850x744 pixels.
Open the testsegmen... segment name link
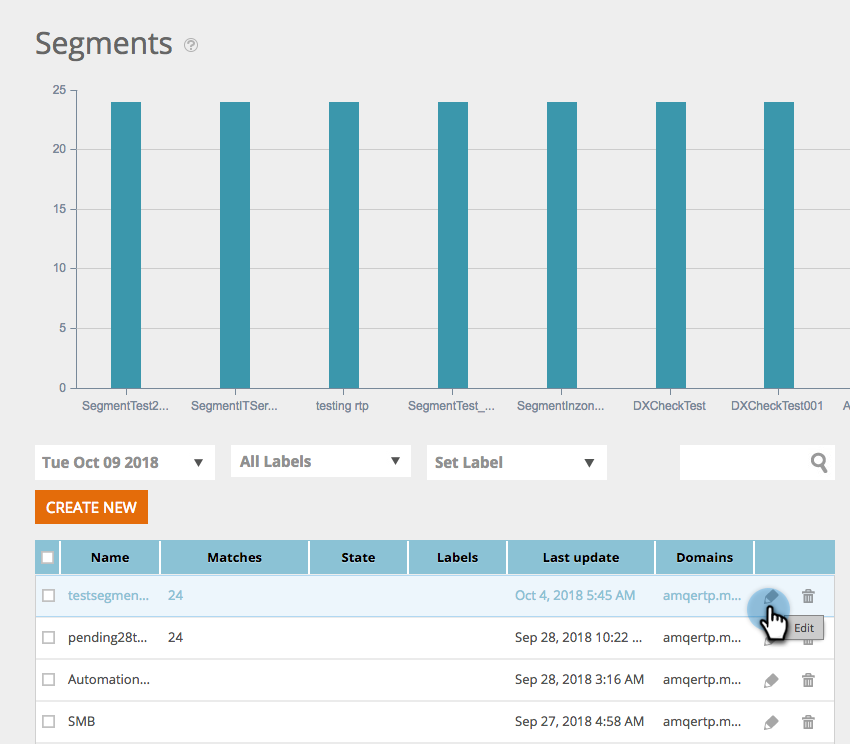tap(108, 595)
